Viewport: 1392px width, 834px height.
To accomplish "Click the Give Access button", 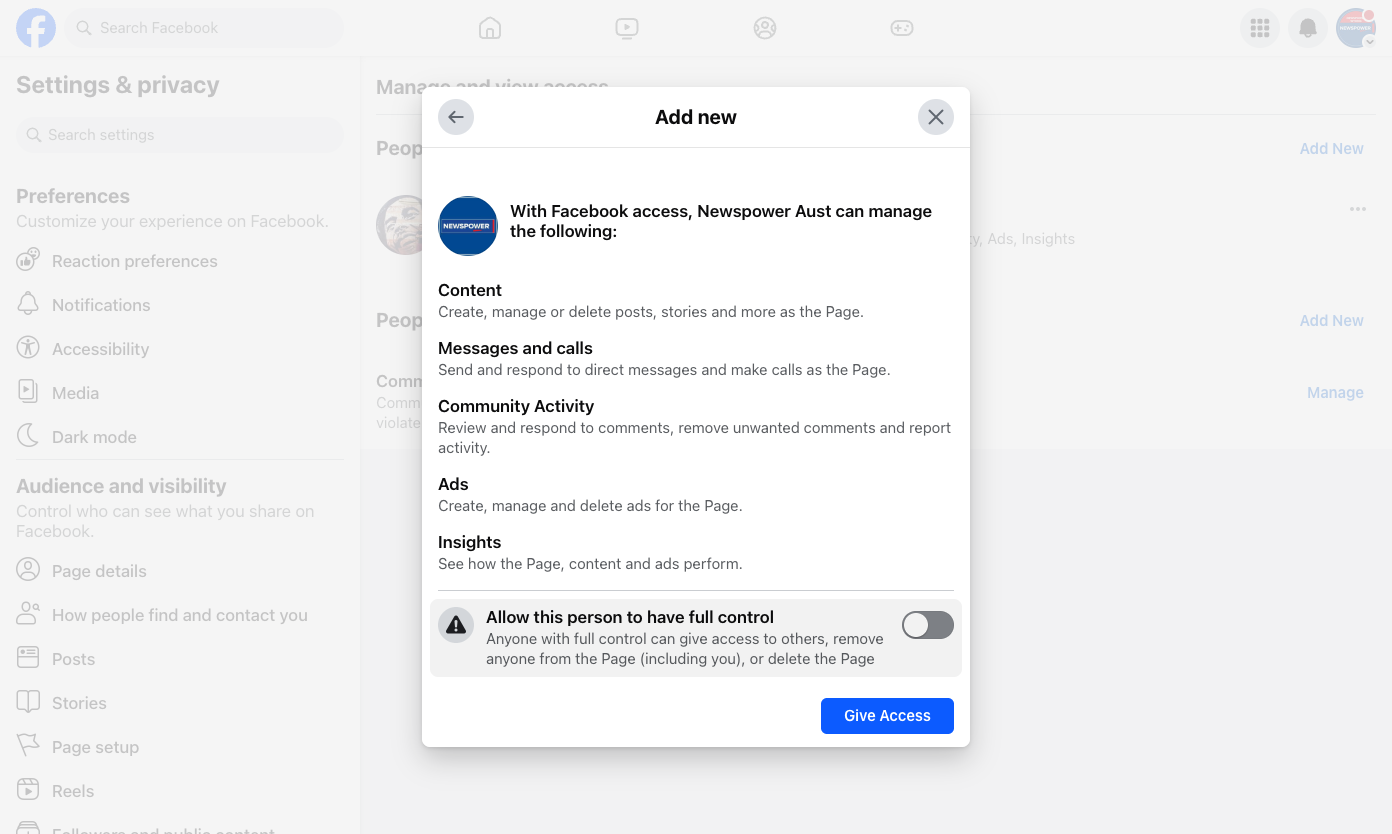I will tap(887, 716).
